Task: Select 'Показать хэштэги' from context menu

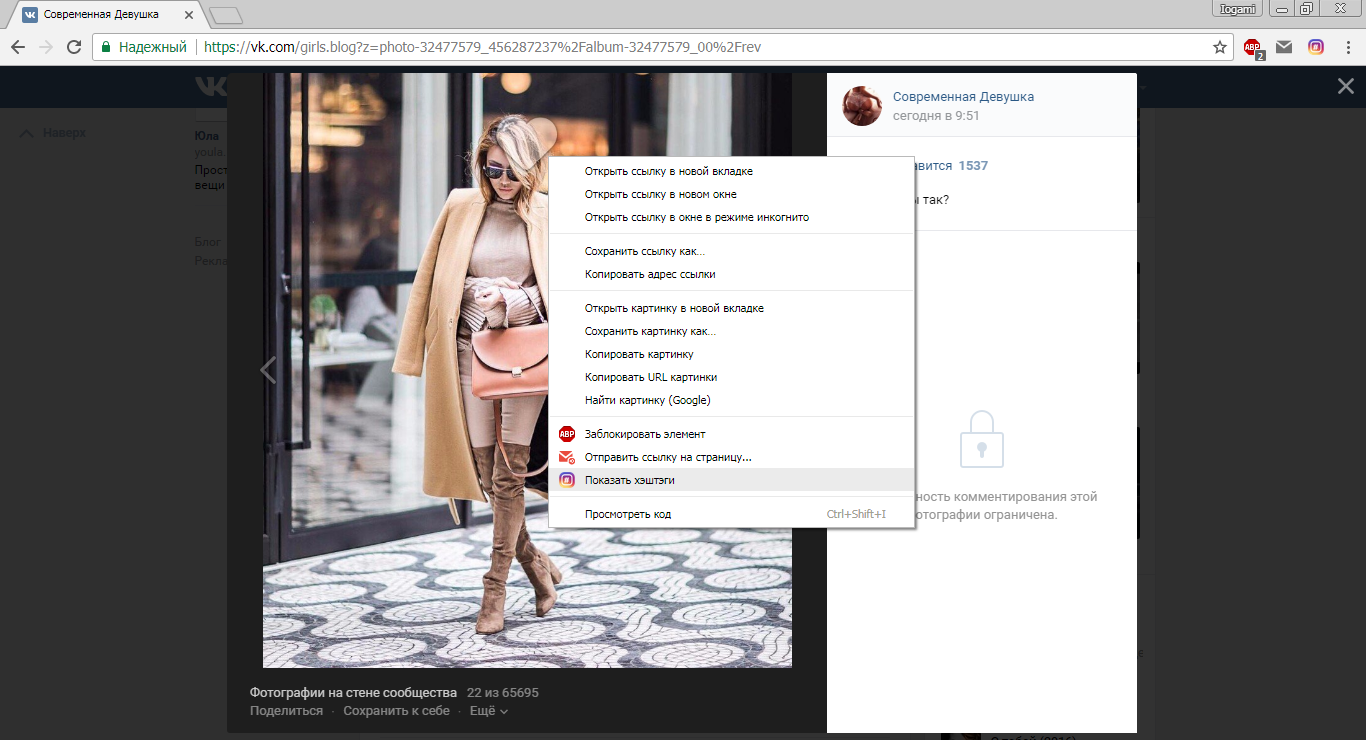Action: pos(630,480)
